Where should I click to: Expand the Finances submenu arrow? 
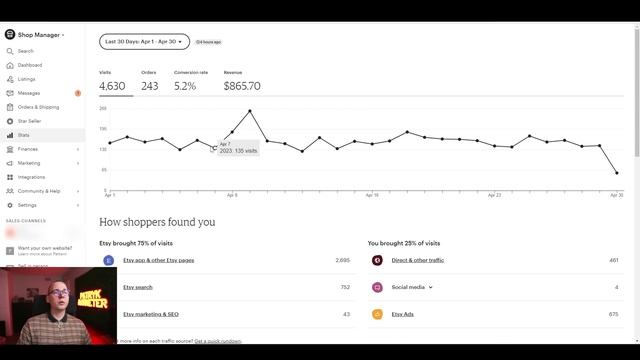click(x=78, y=149)
